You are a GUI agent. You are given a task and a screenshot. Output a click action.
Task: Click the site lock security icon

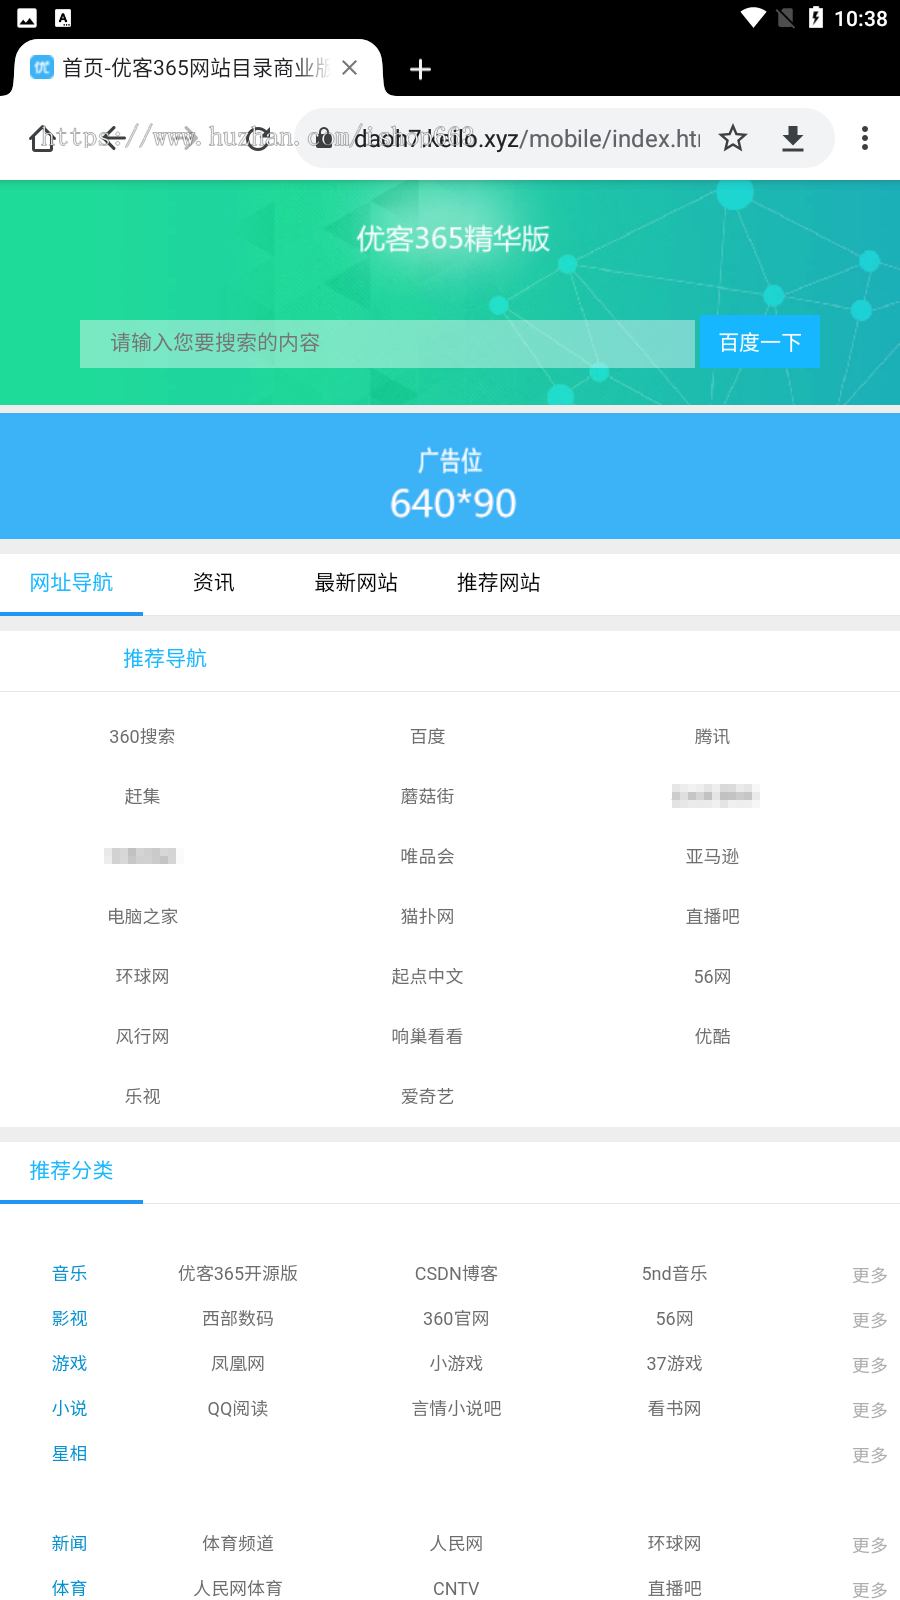[x=324, y=137]
